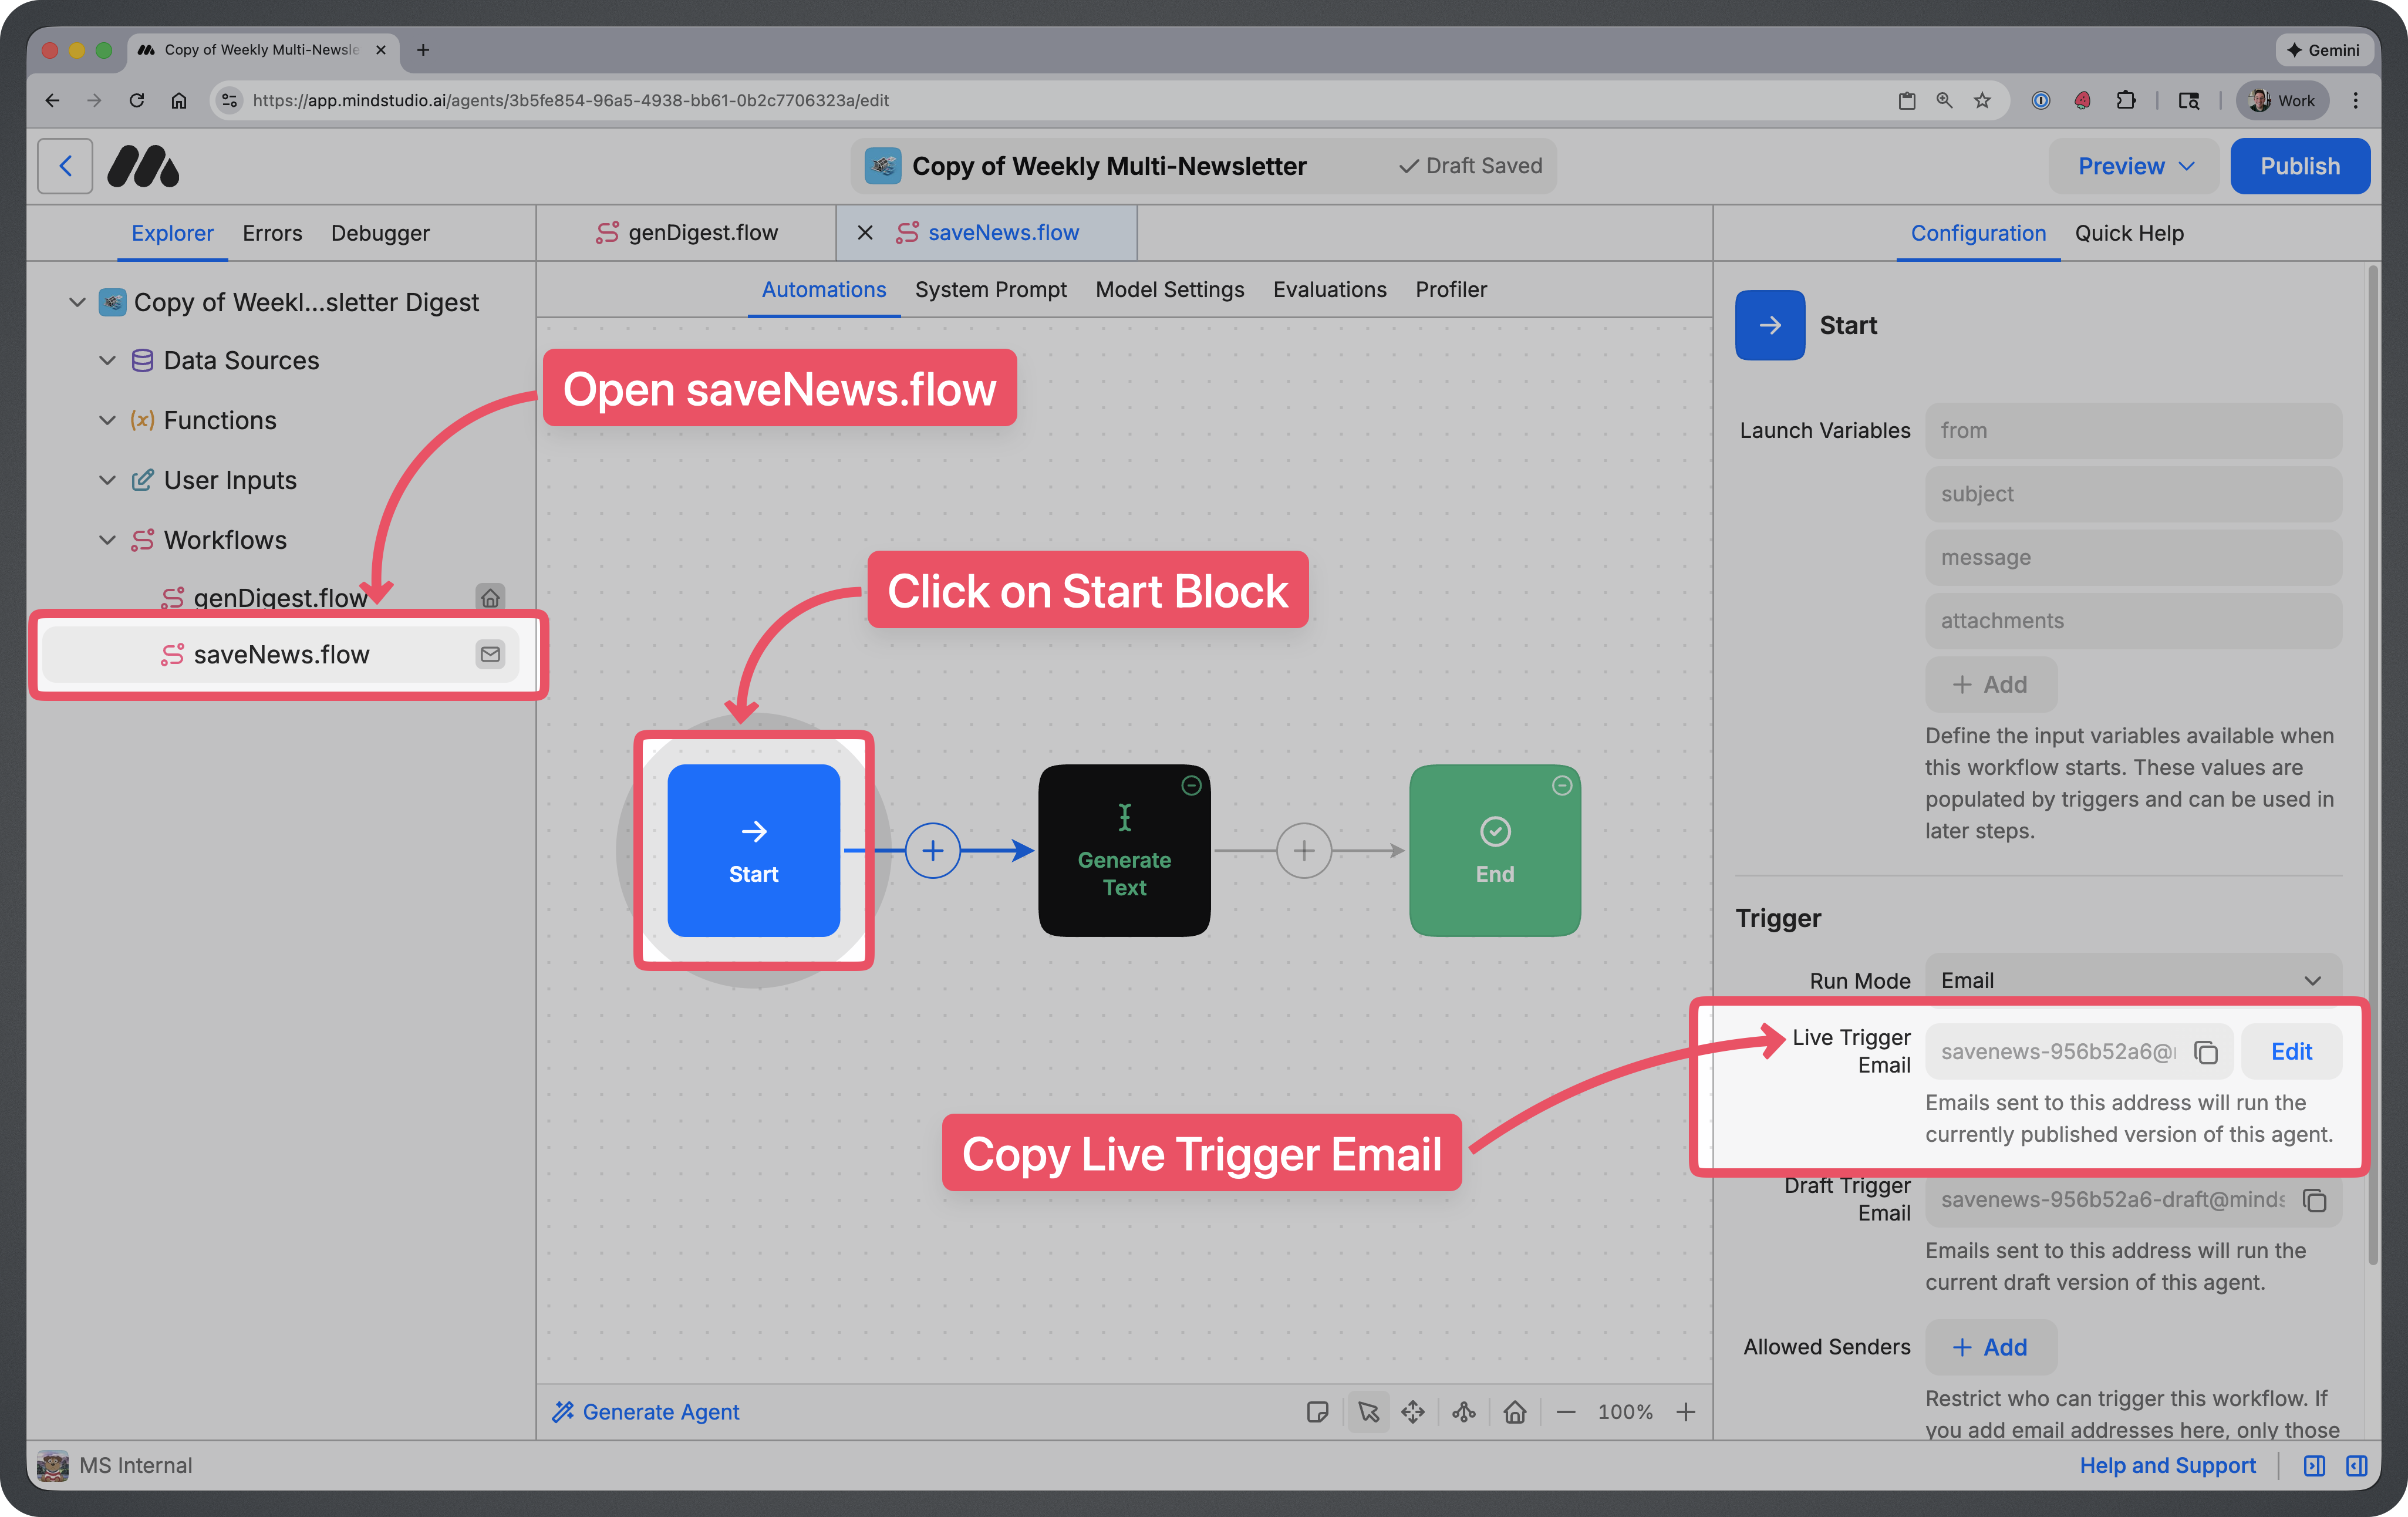This screenshot has height=1517, width=2408.
Task: Click the Publish button
Action: (x=2300, y=166)
